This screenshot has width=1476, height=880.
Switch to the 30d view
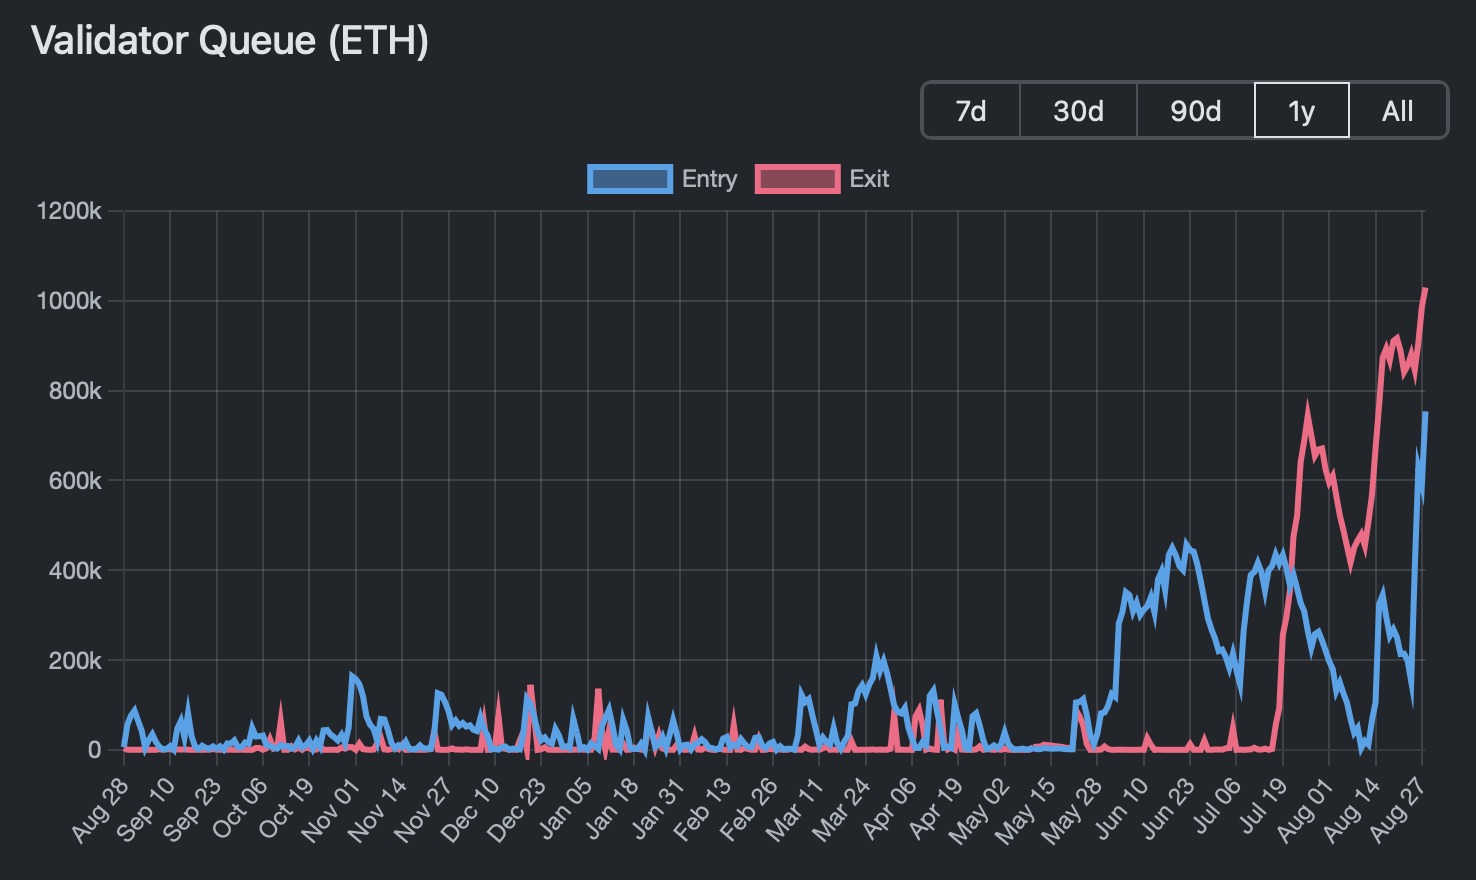click(1077, 110)
